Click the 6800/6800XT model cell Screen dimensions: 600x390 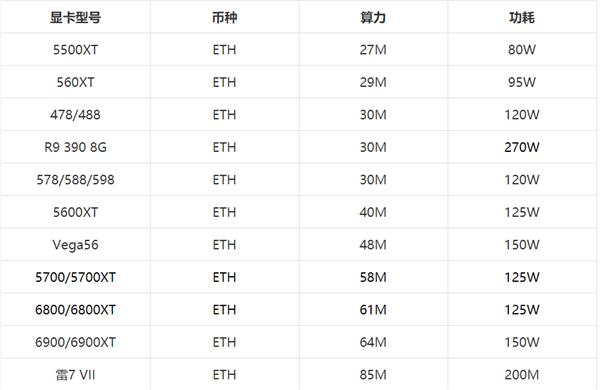click(75, 310)
